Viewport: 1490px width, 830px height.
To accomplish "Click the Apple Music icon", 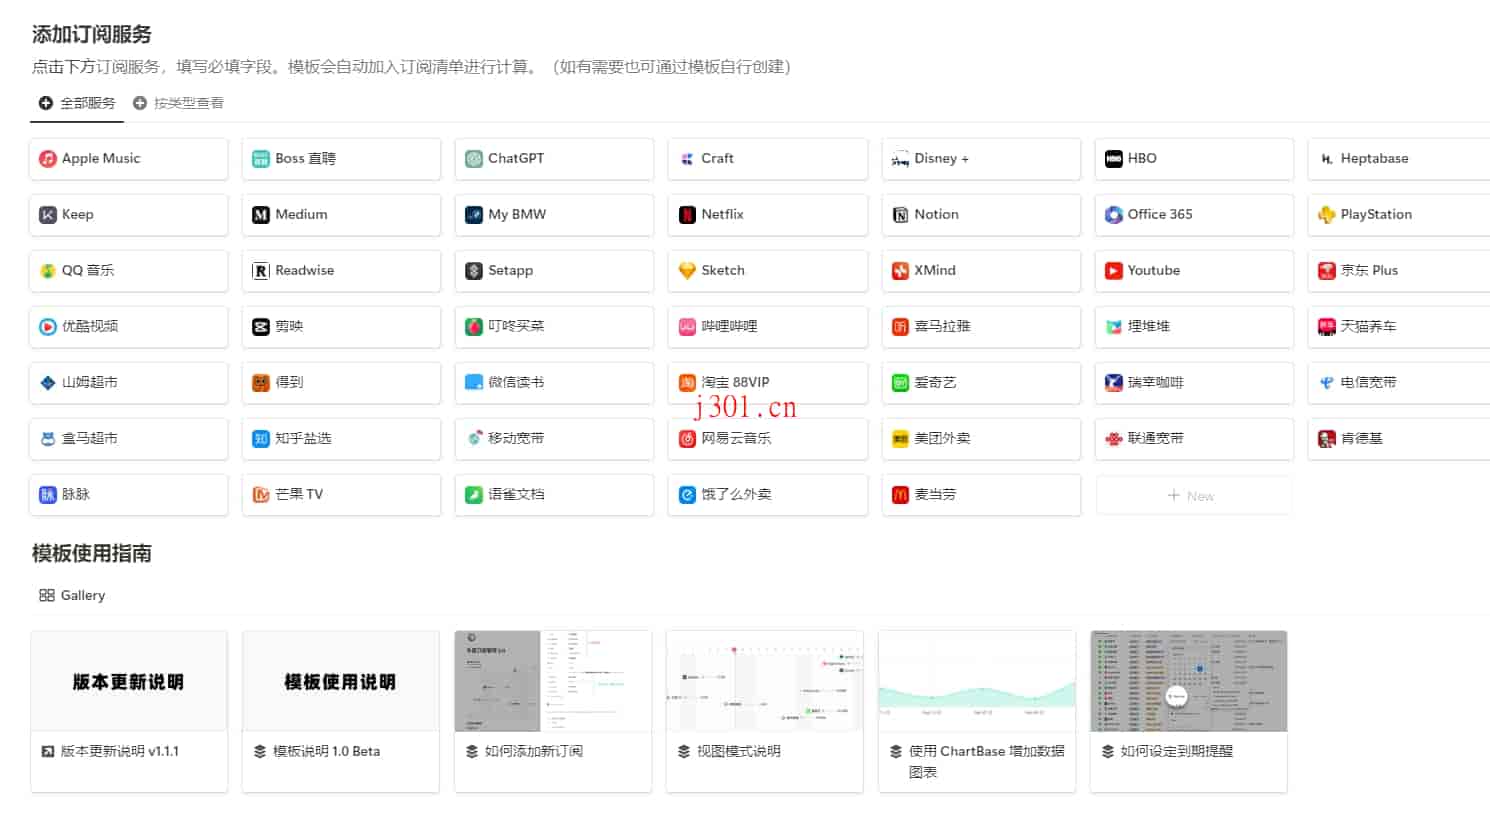I will pyautogui.click(x=48, y=159).
